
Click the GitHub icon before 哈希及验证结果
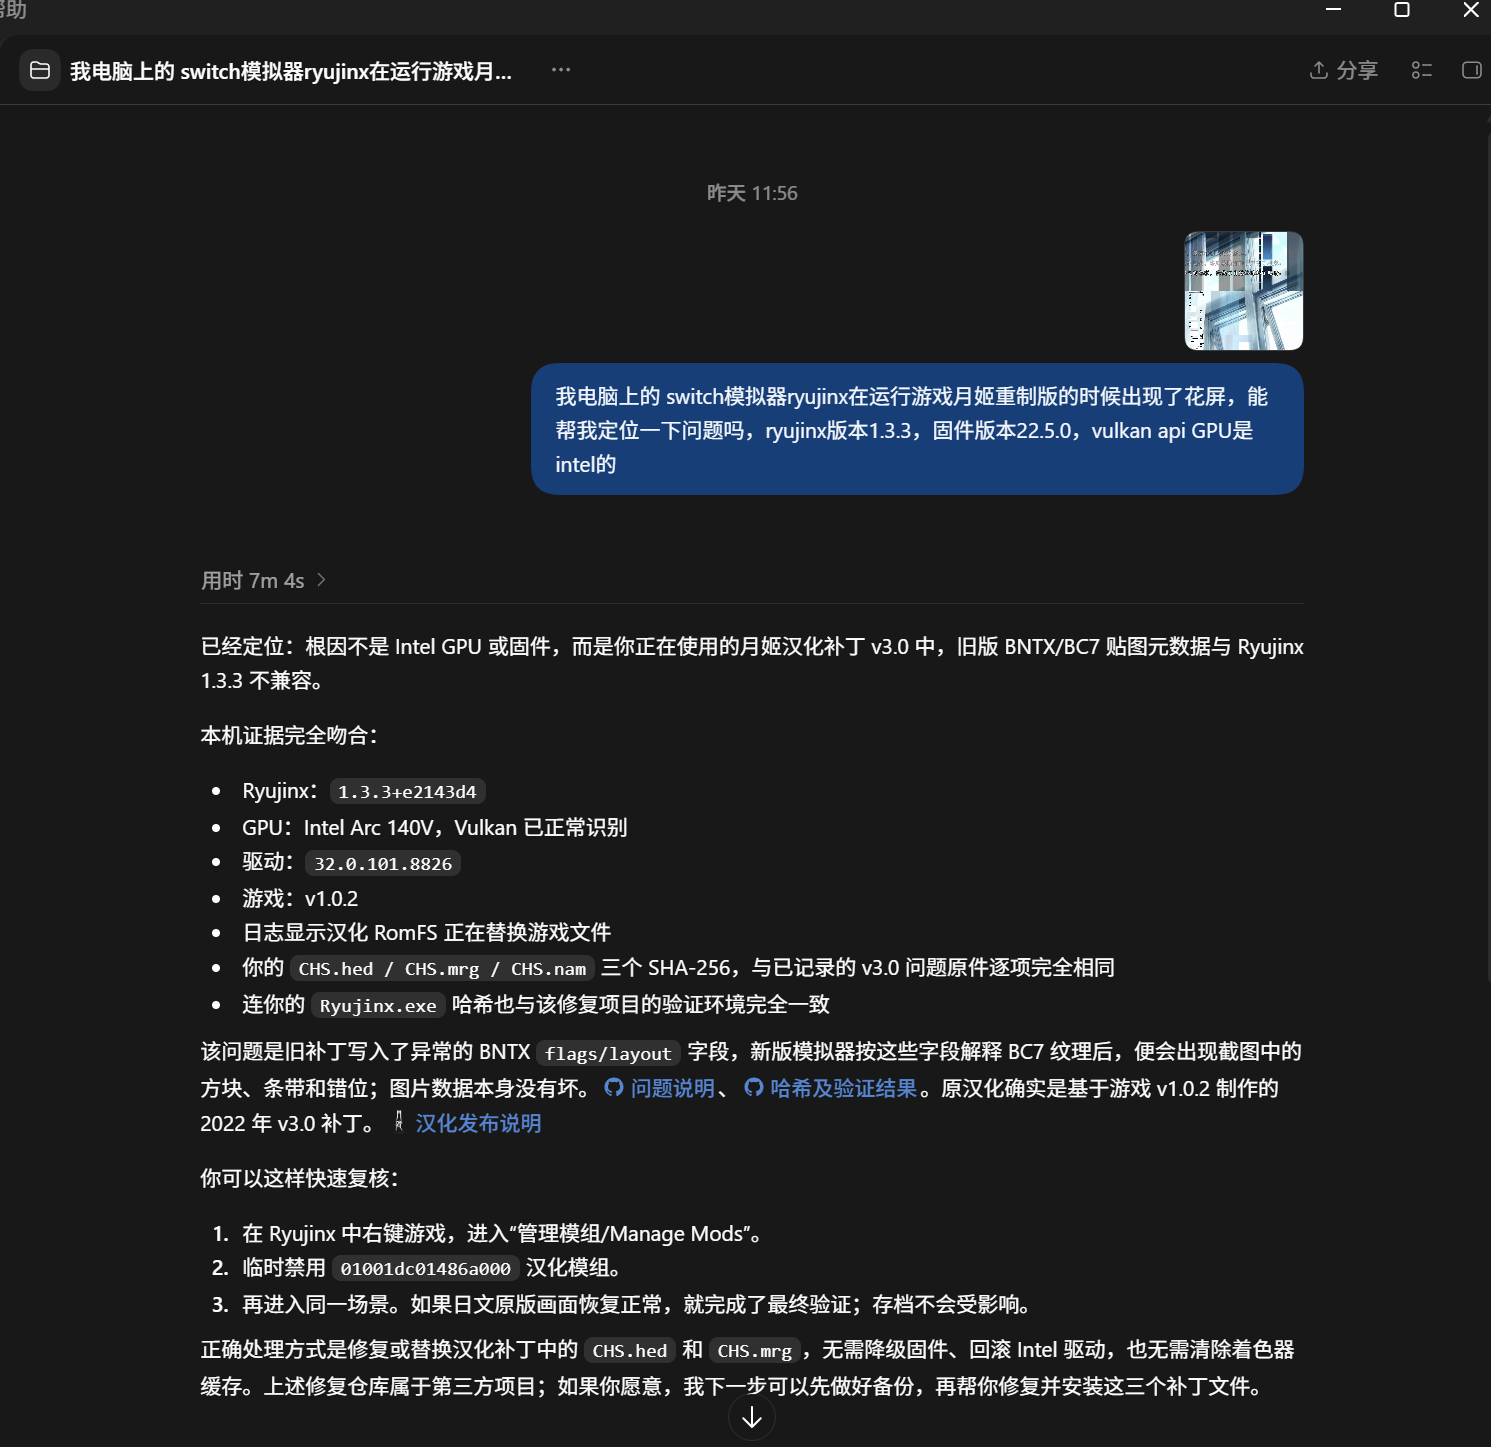click(x=754, y=1088)
